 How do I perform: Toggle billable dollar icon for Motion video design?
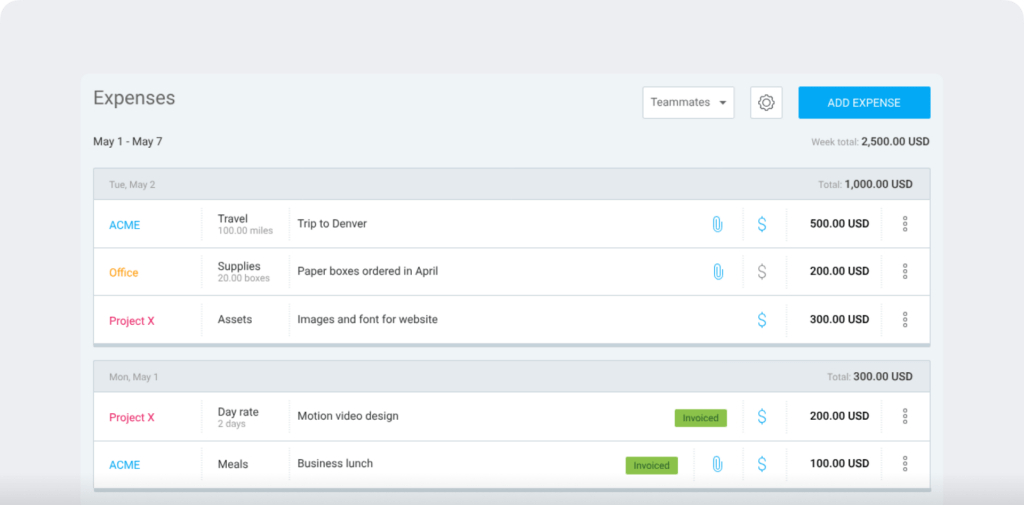761,416
